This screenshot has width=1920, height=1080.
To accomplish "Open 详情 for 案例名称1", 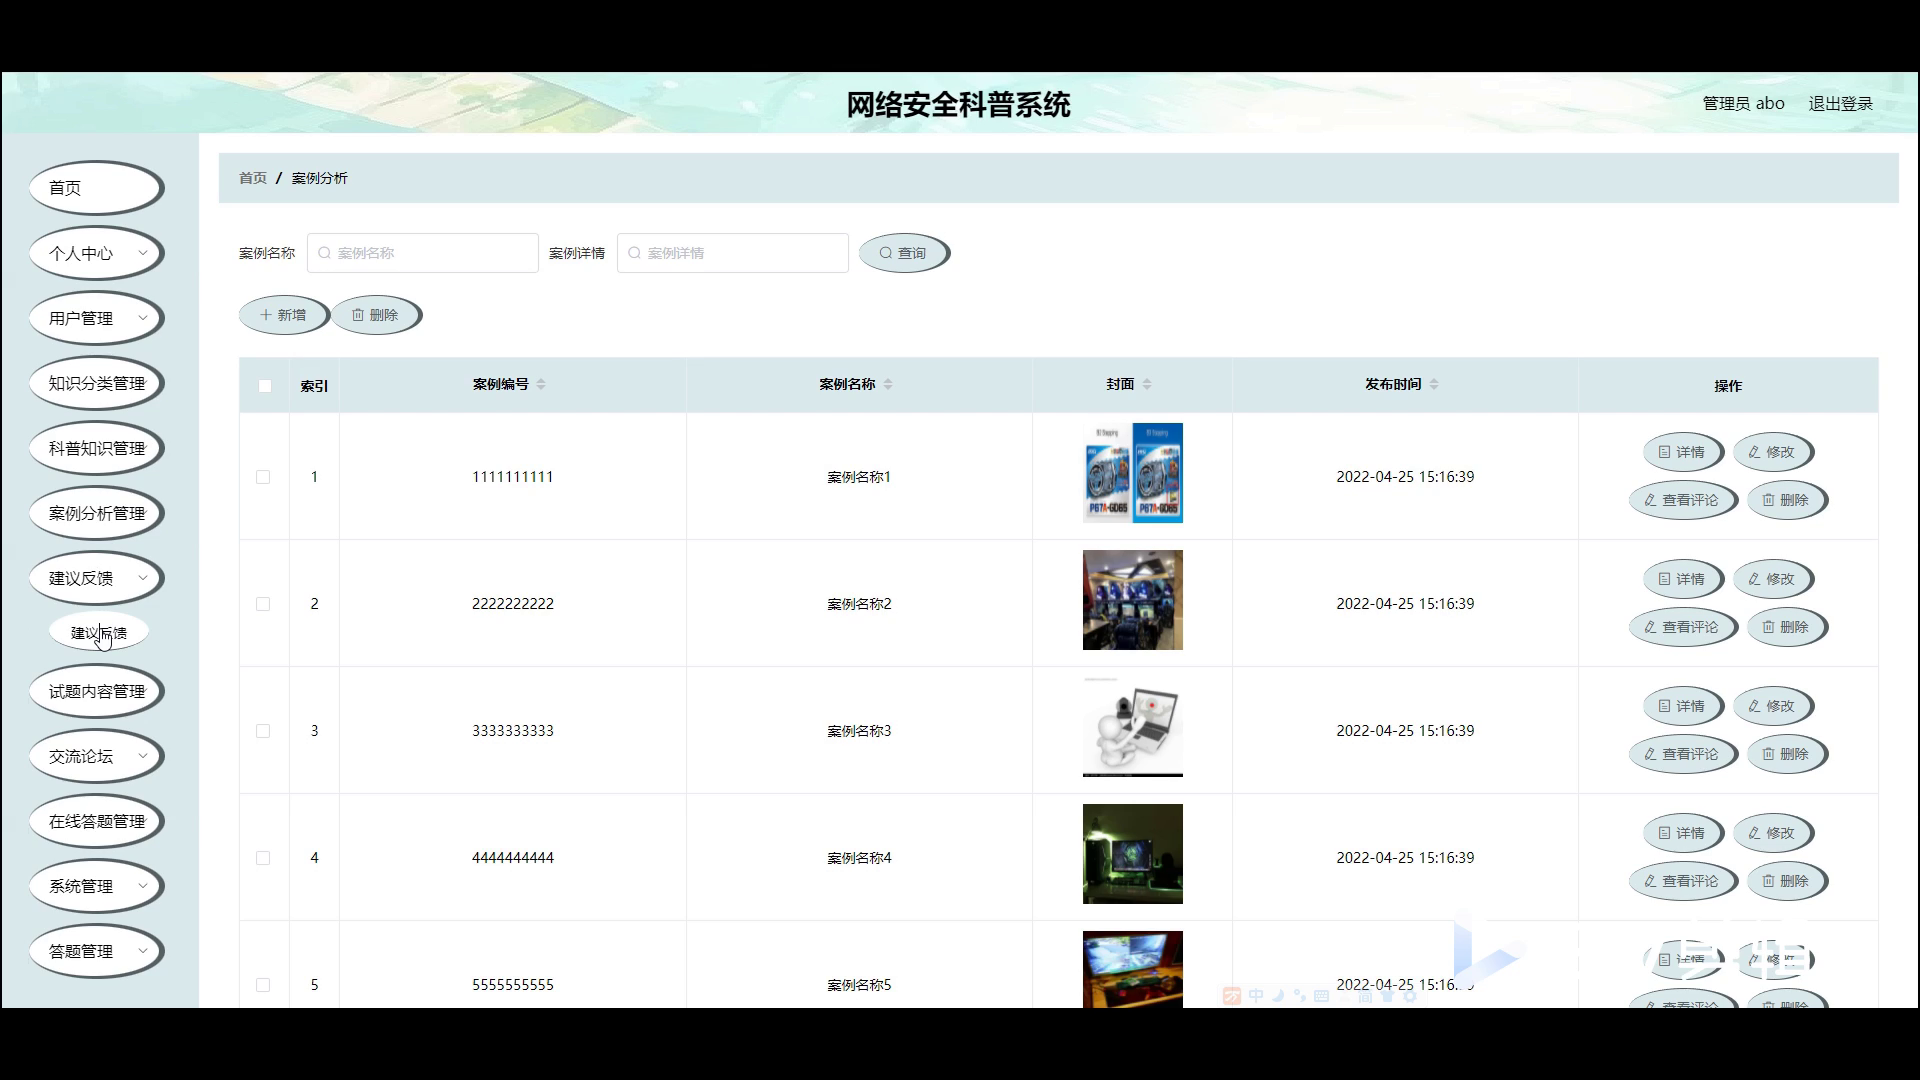I will (x=1682, y=452).
